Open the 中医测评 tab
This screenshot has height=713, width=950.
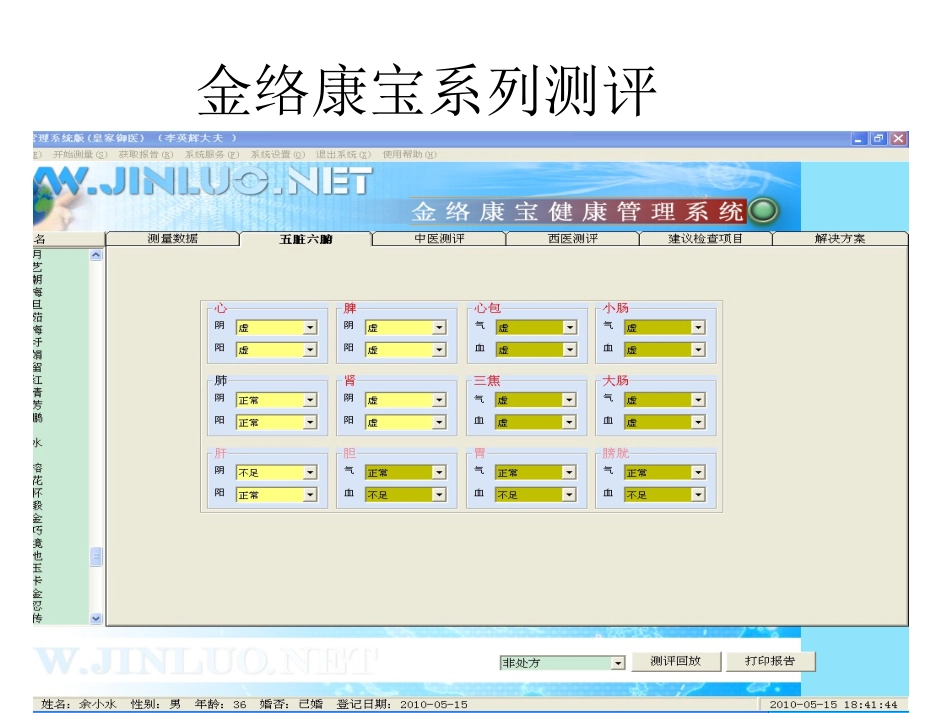pos(439,239)
